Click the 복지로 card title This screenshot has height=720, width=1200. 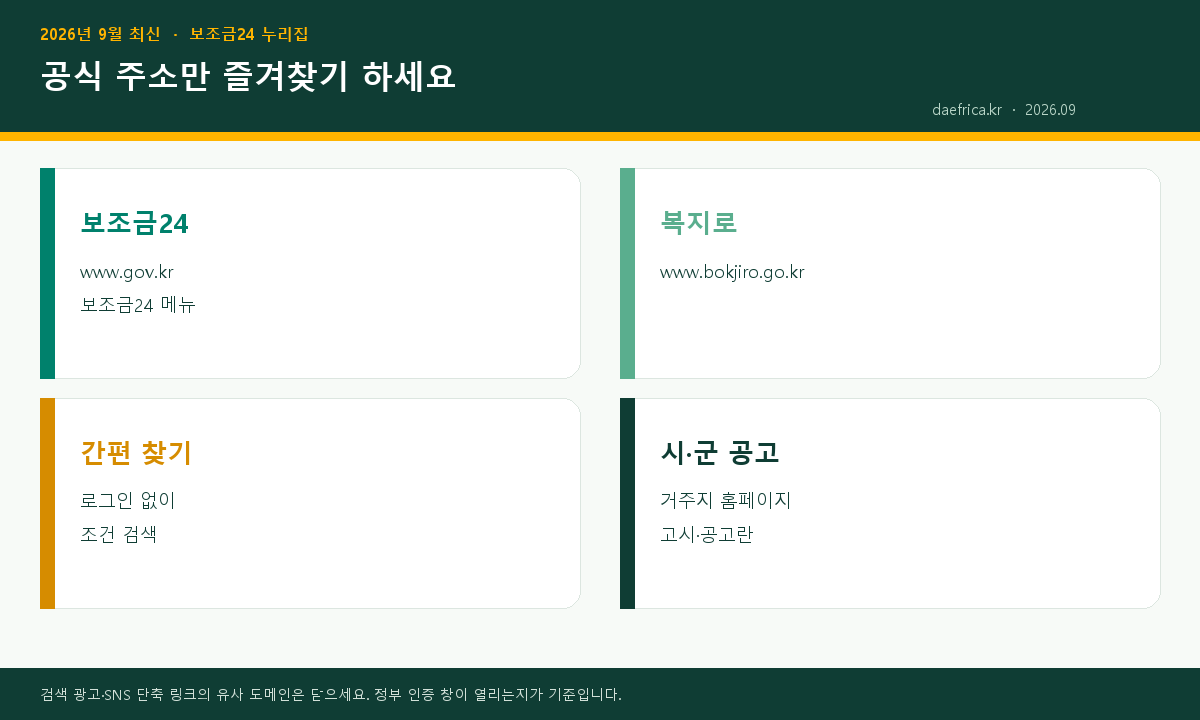pos(699,222)
